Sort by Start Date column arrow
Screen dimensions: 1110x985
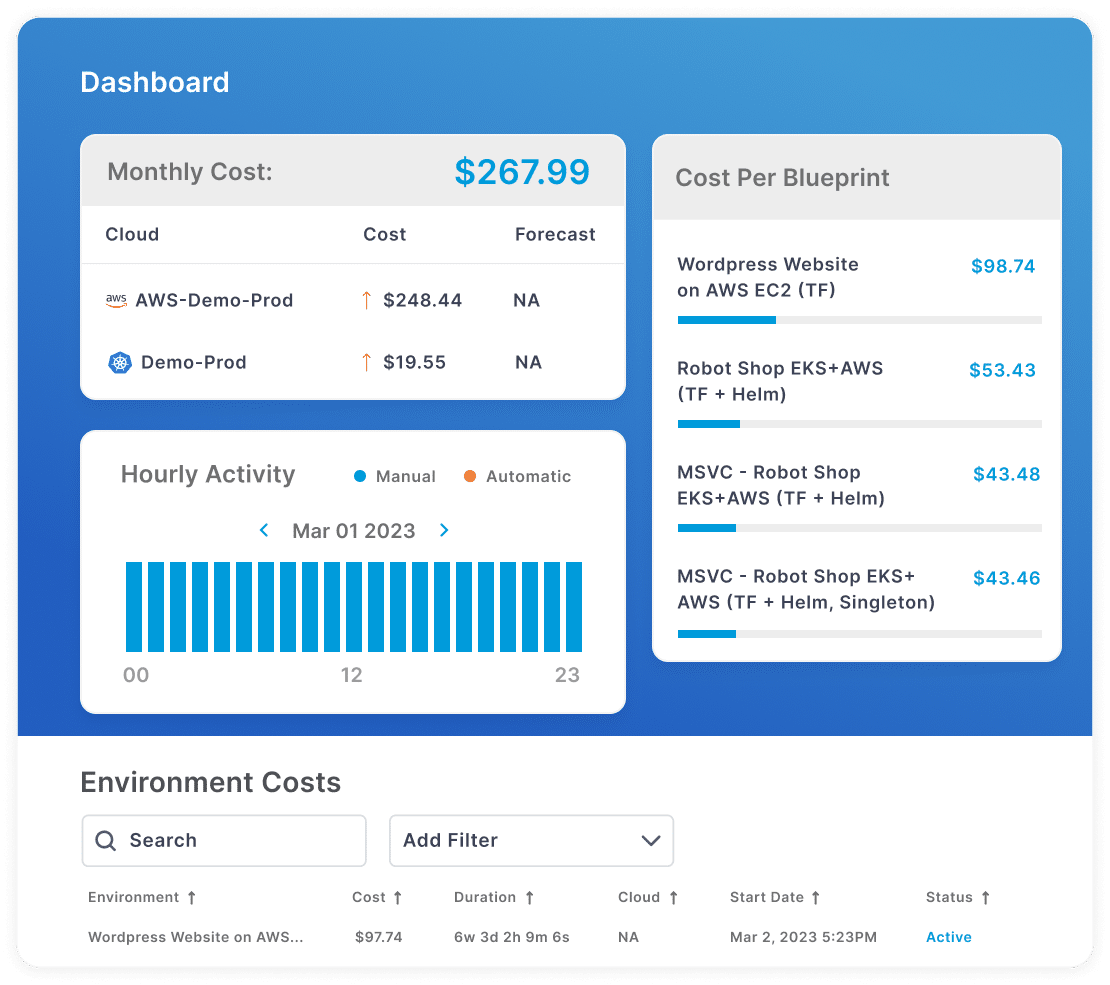coord(815,898)
